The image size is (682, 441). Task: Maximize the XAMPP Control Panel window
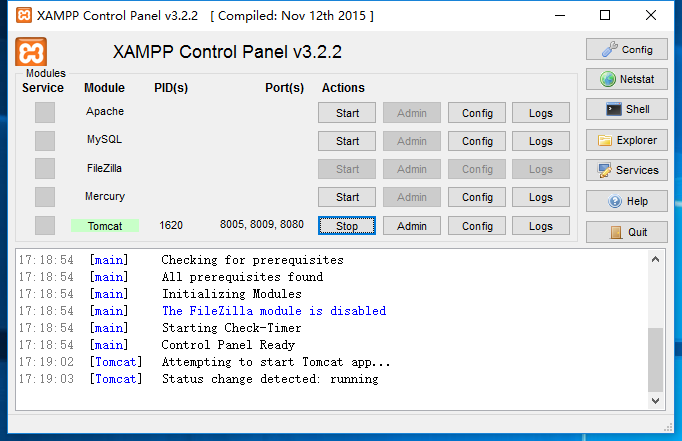(x=605, y=16)
